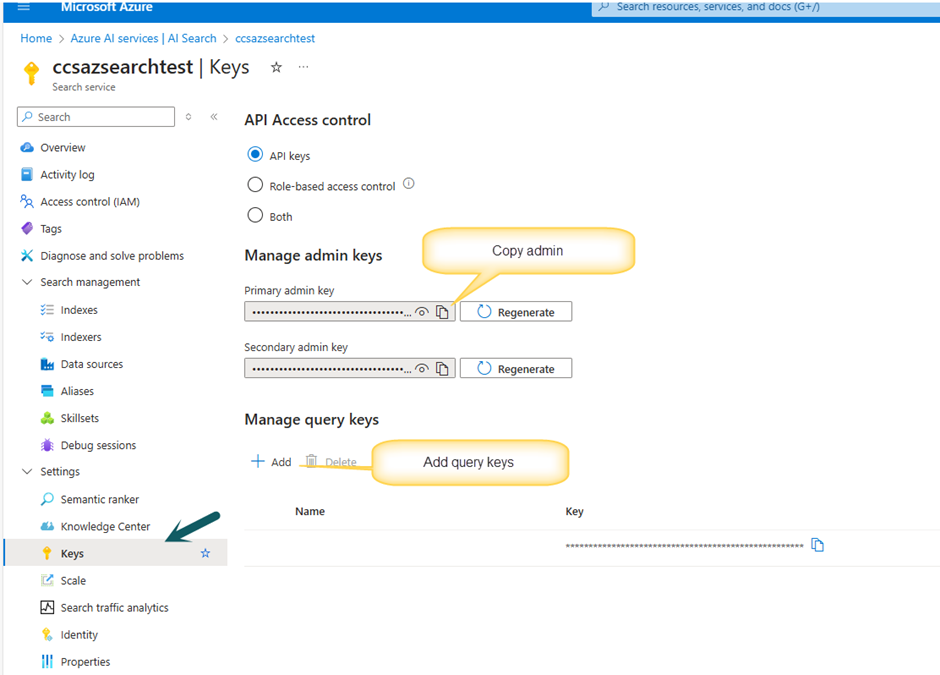
Task: Open Access control (IAM) in sidebar
Action: (x=90, y=201)
